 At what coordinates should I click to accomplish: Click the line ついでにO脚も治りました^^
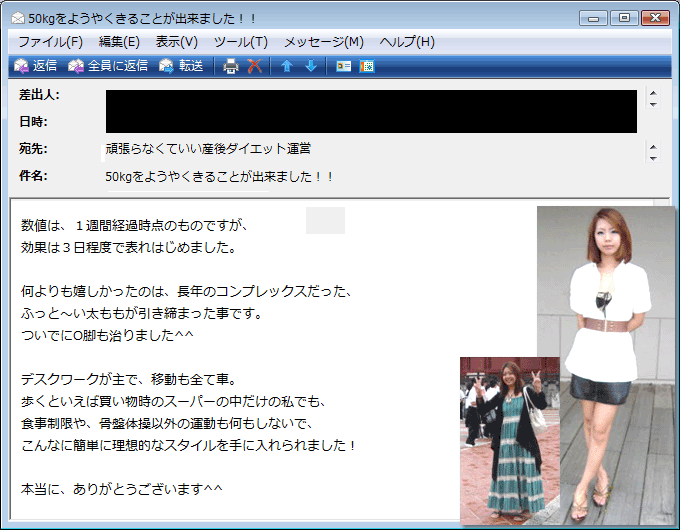click(x=107, y=335)
